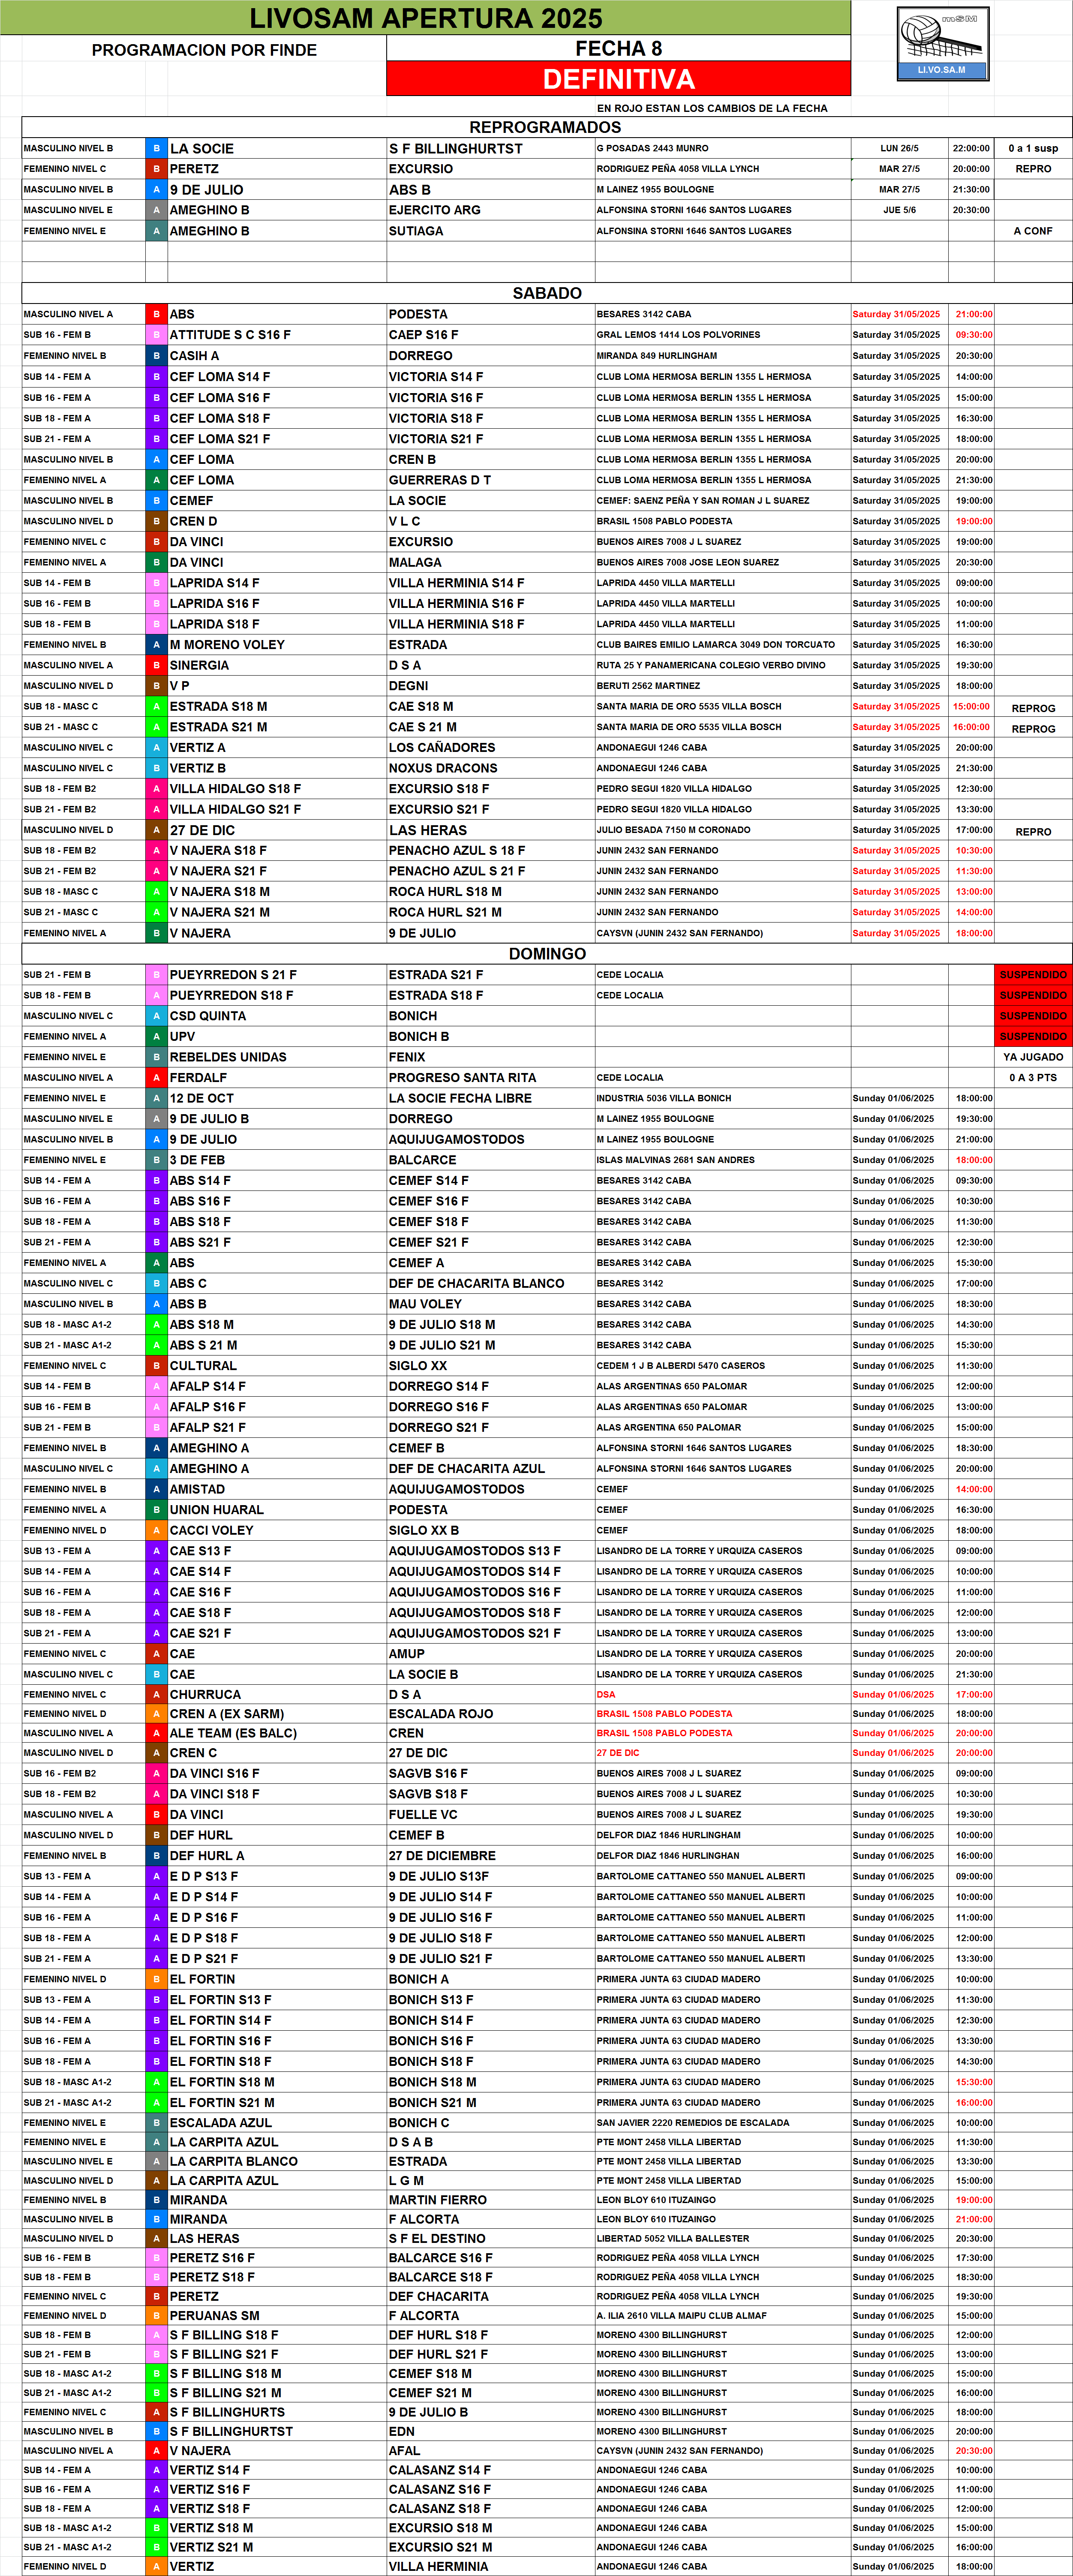Viewport: 1073px width, 2576px height.
Task: Click the PROGRAMACION POR FINDE heading
Action: pos(204,50)
